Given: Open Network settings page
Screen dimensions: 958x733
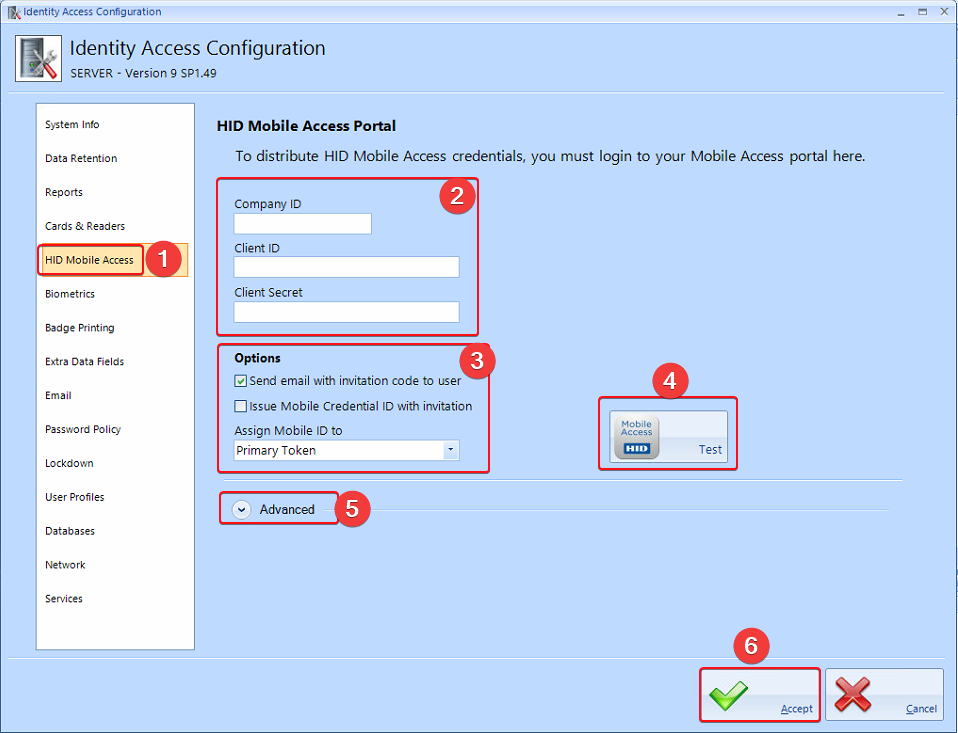Looking at the screenshot, I should [x=65, y=565].
